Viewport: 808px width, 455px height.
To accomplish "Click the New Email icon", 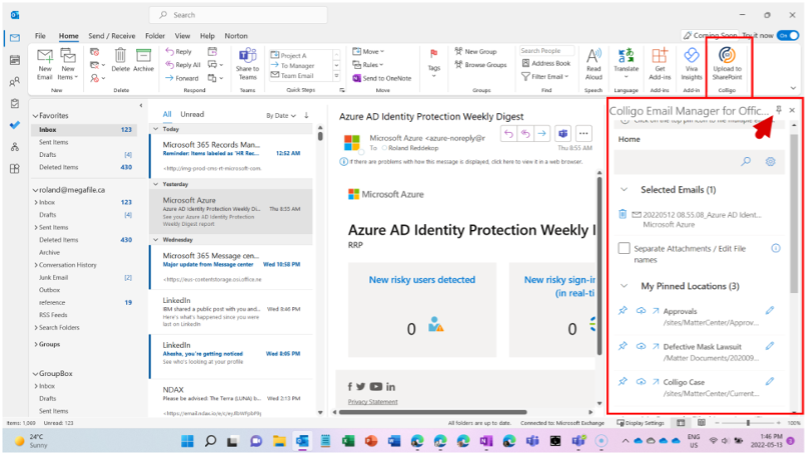I will point(45,63).
